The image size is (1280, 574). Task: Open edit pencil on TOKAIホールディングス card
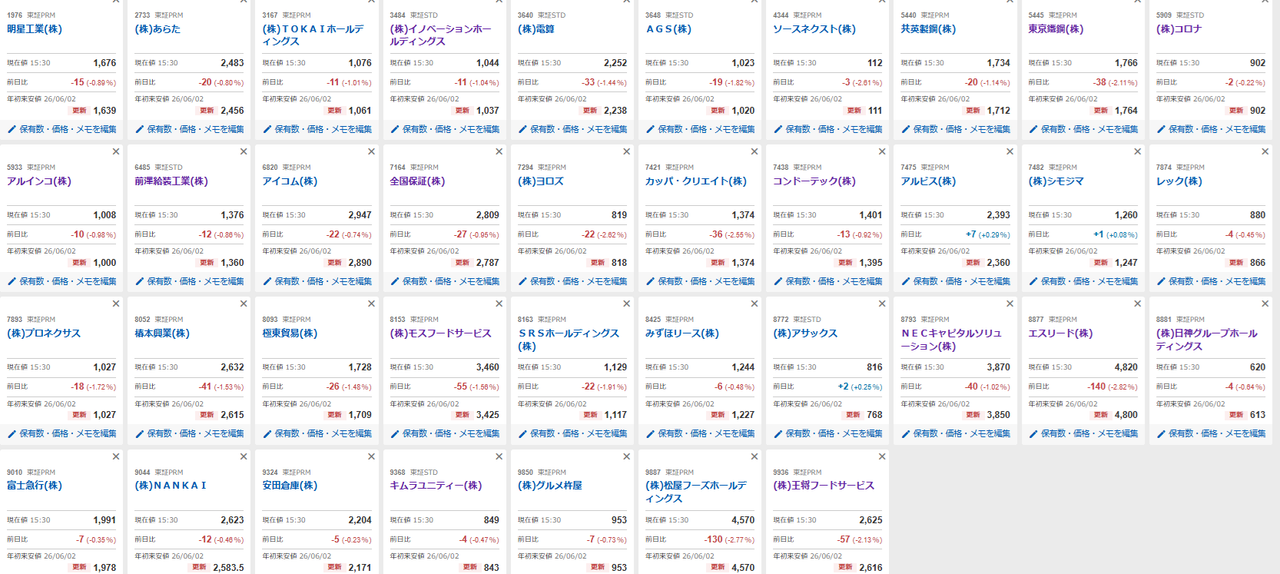[x=267, y=129]
